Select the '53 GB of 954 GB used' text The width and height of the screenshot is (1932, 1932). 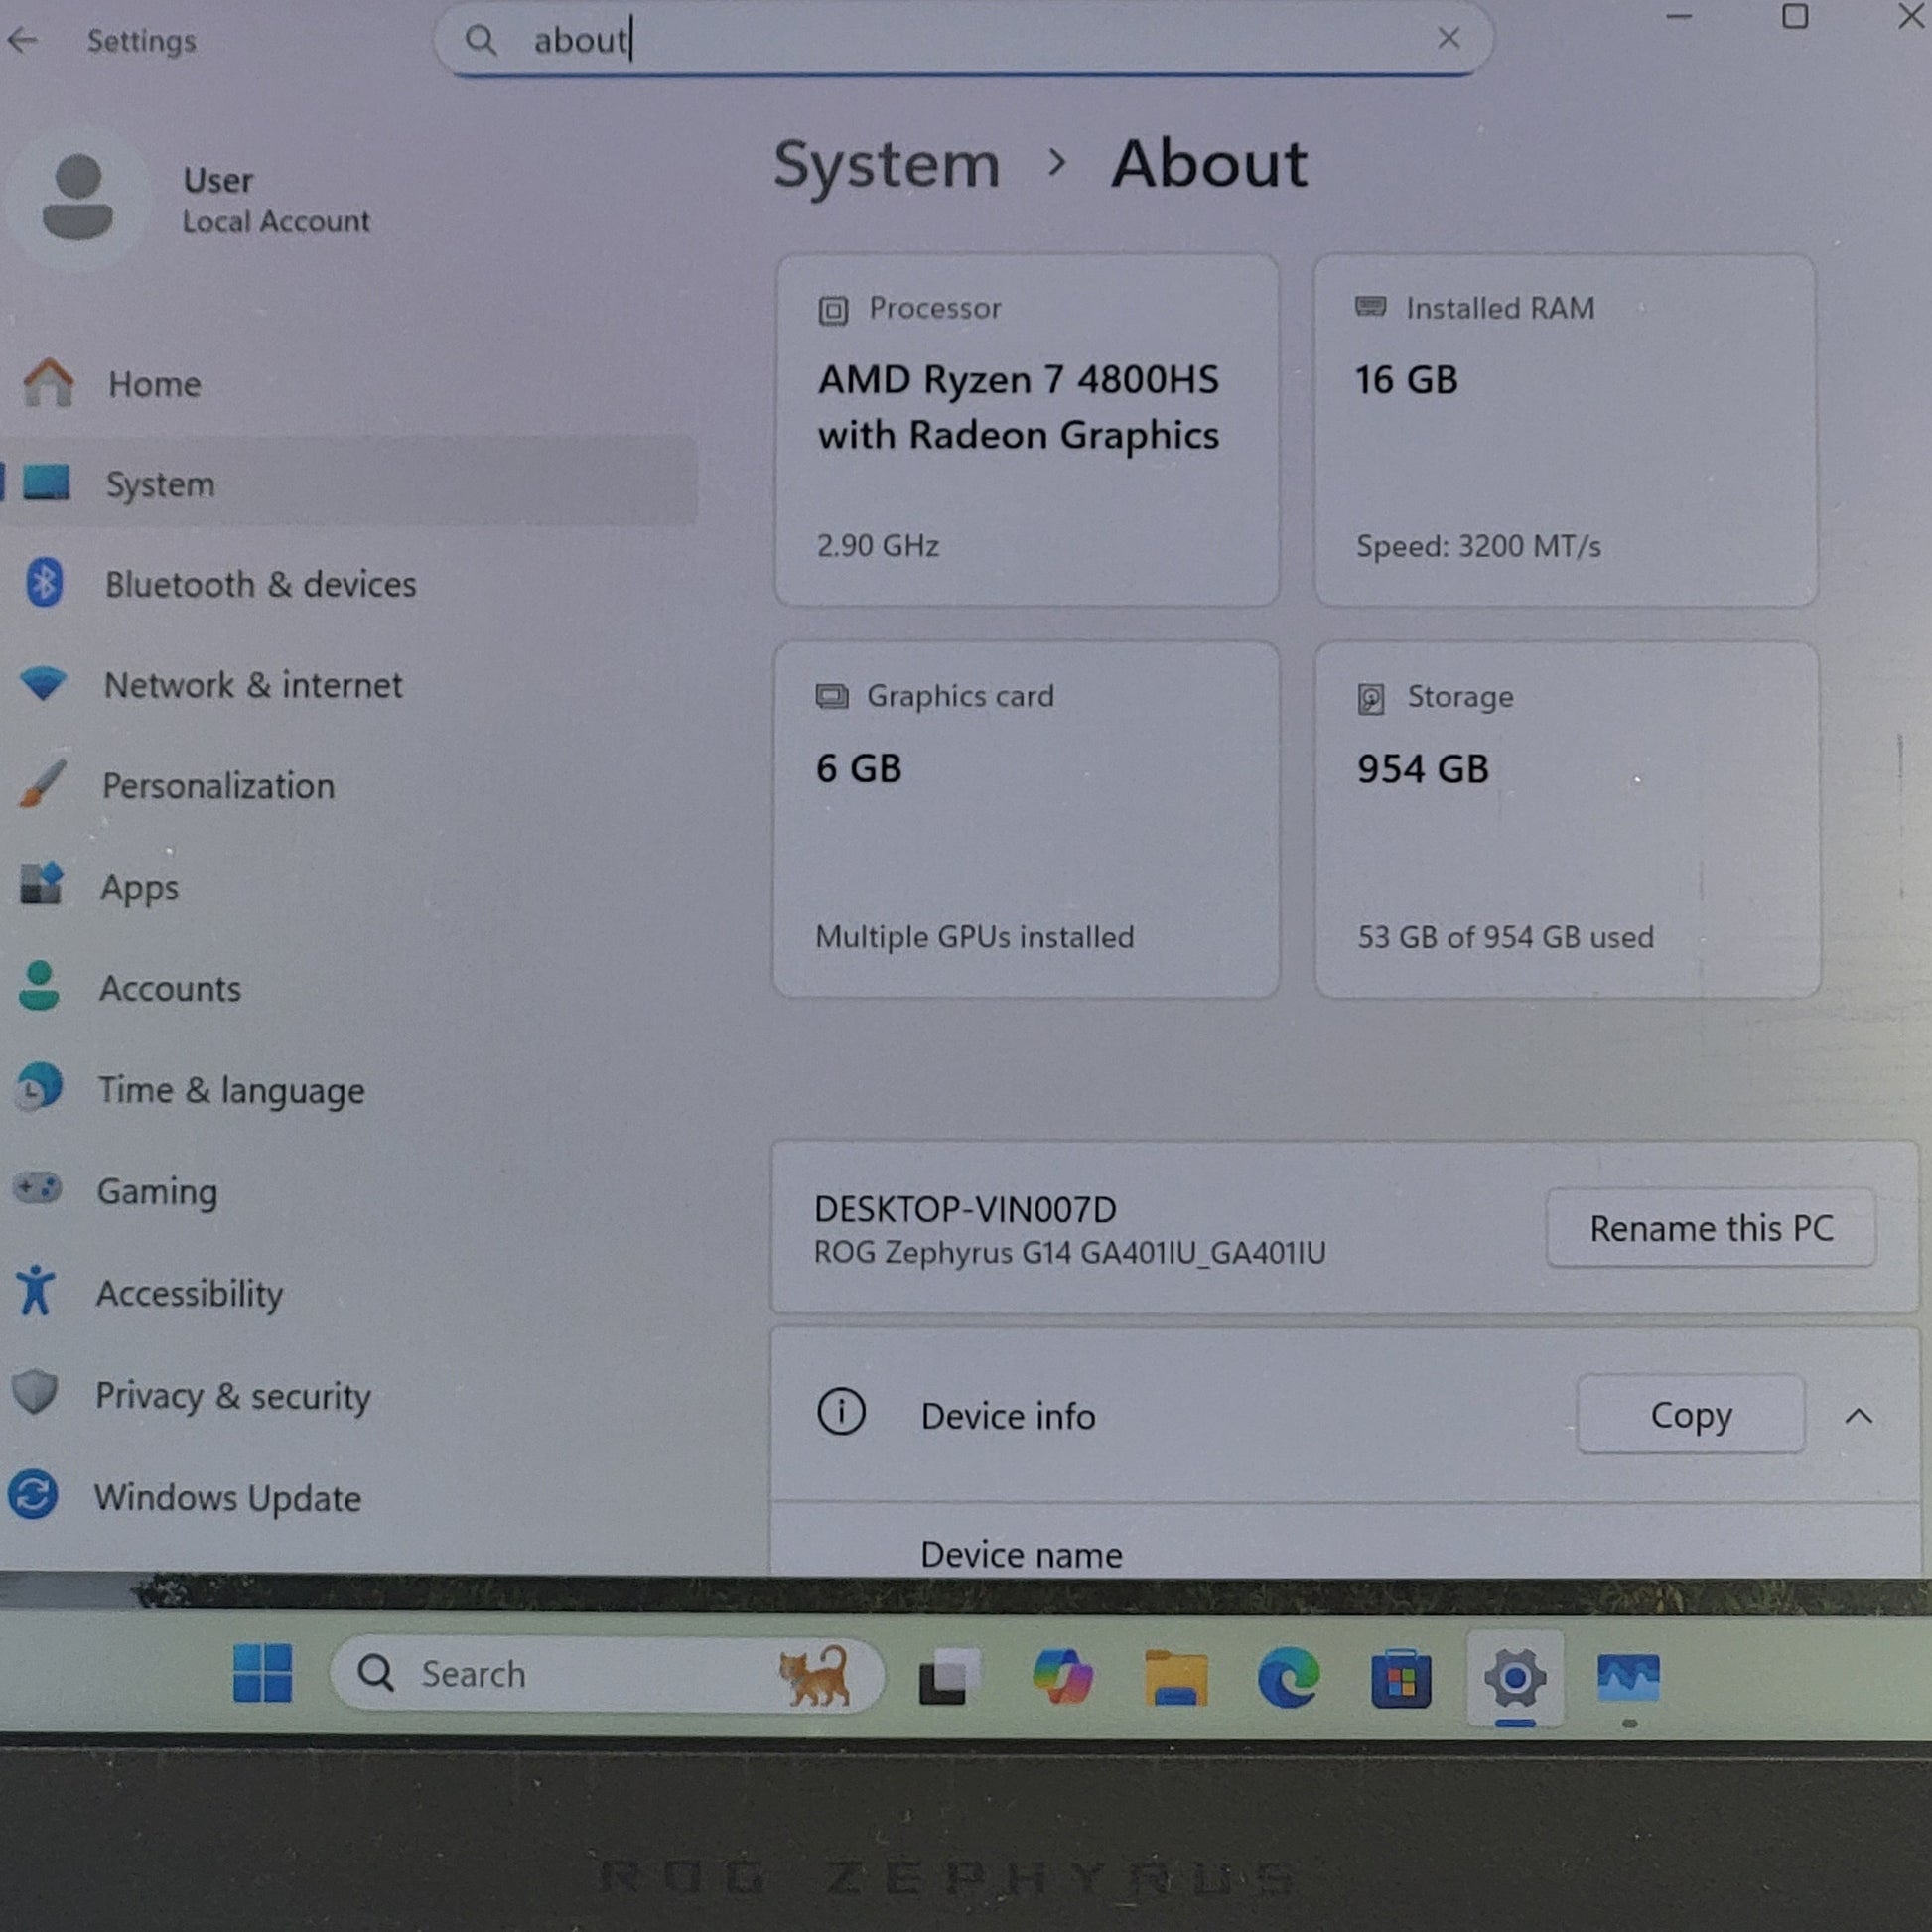(1505, 937)
